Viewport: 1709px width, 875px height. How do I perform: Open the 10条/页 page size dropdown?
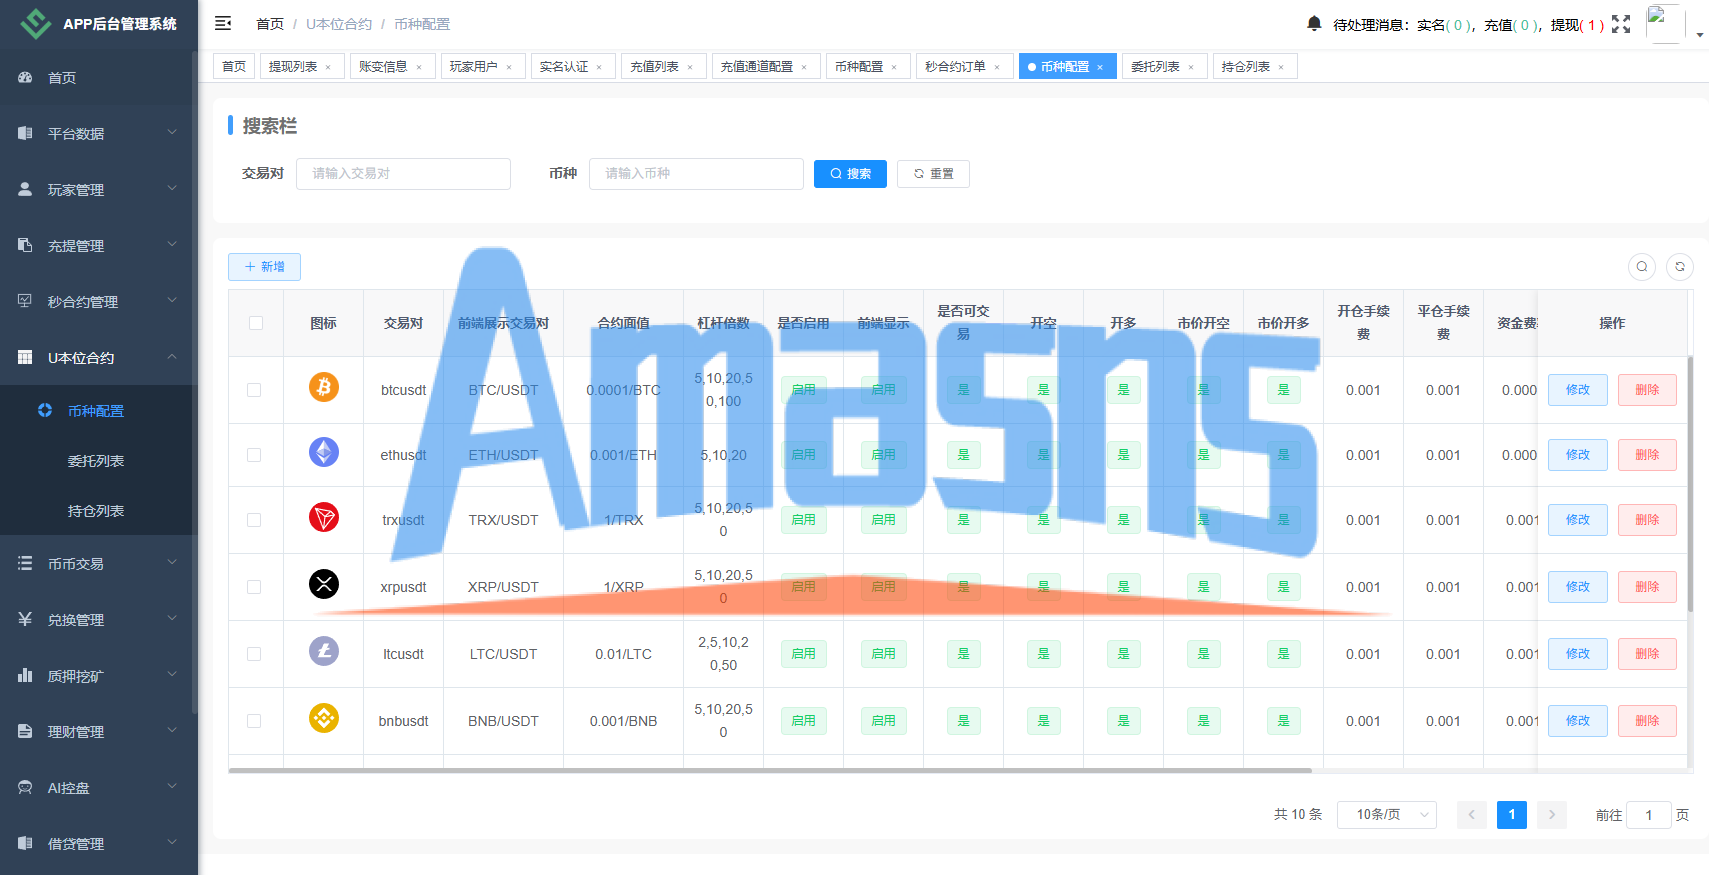point(1386,815)
